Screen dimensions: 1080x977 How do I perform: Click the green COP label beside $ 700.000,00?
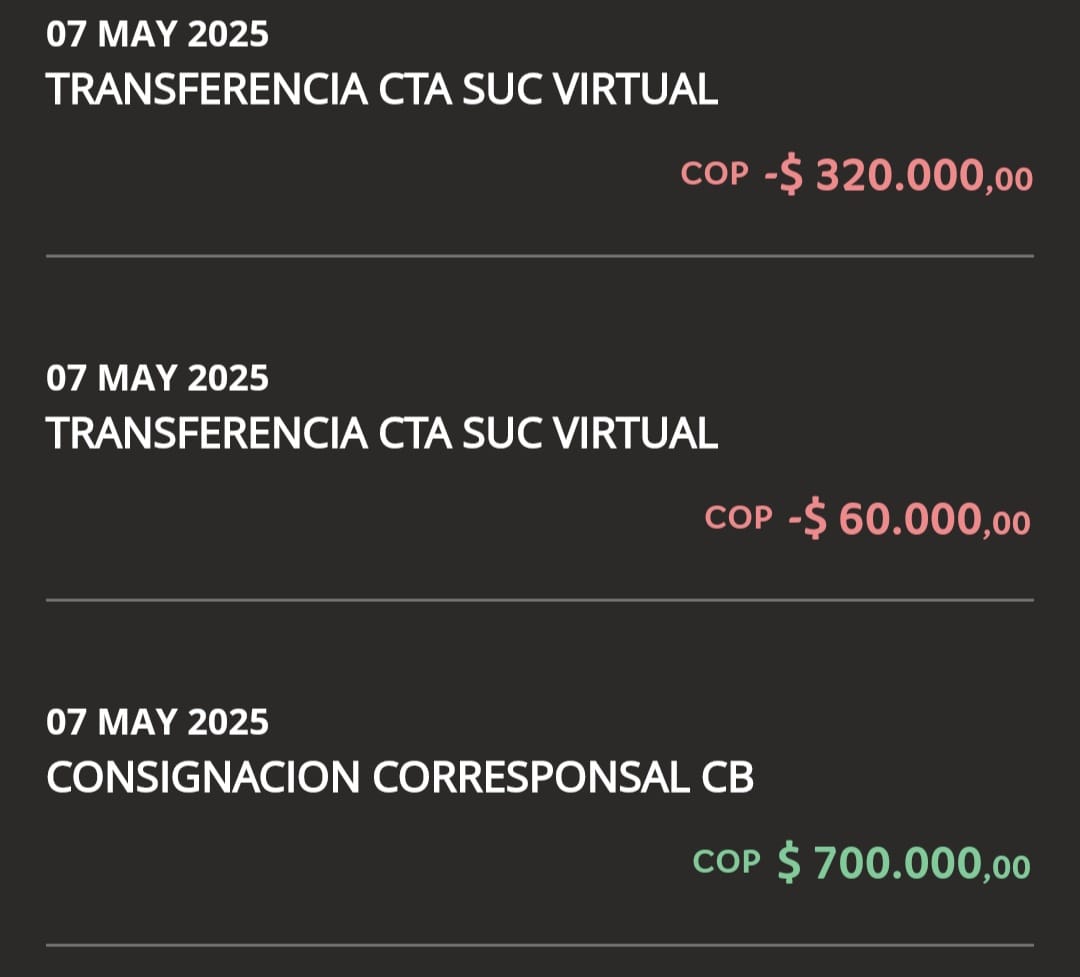727,861
